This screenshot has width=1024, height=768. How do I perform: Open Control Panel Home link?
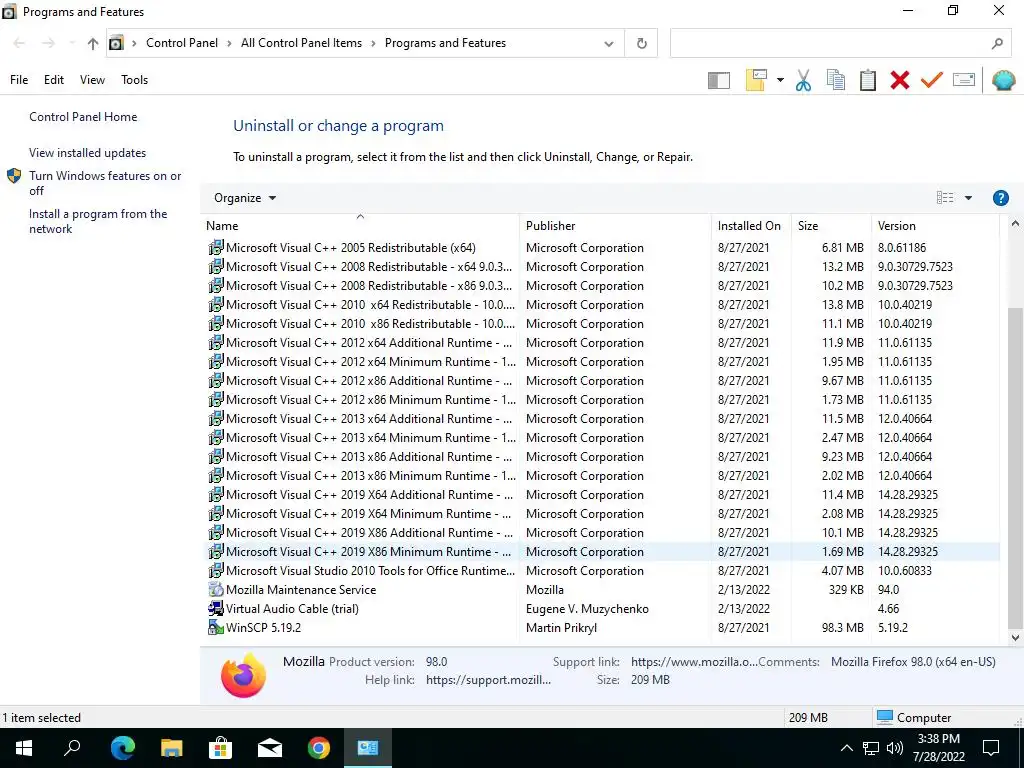point(83,117)
